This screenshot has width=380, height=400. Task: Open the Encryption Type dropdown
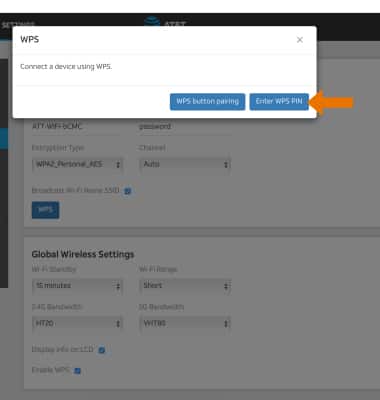click(x=77, y=164)
